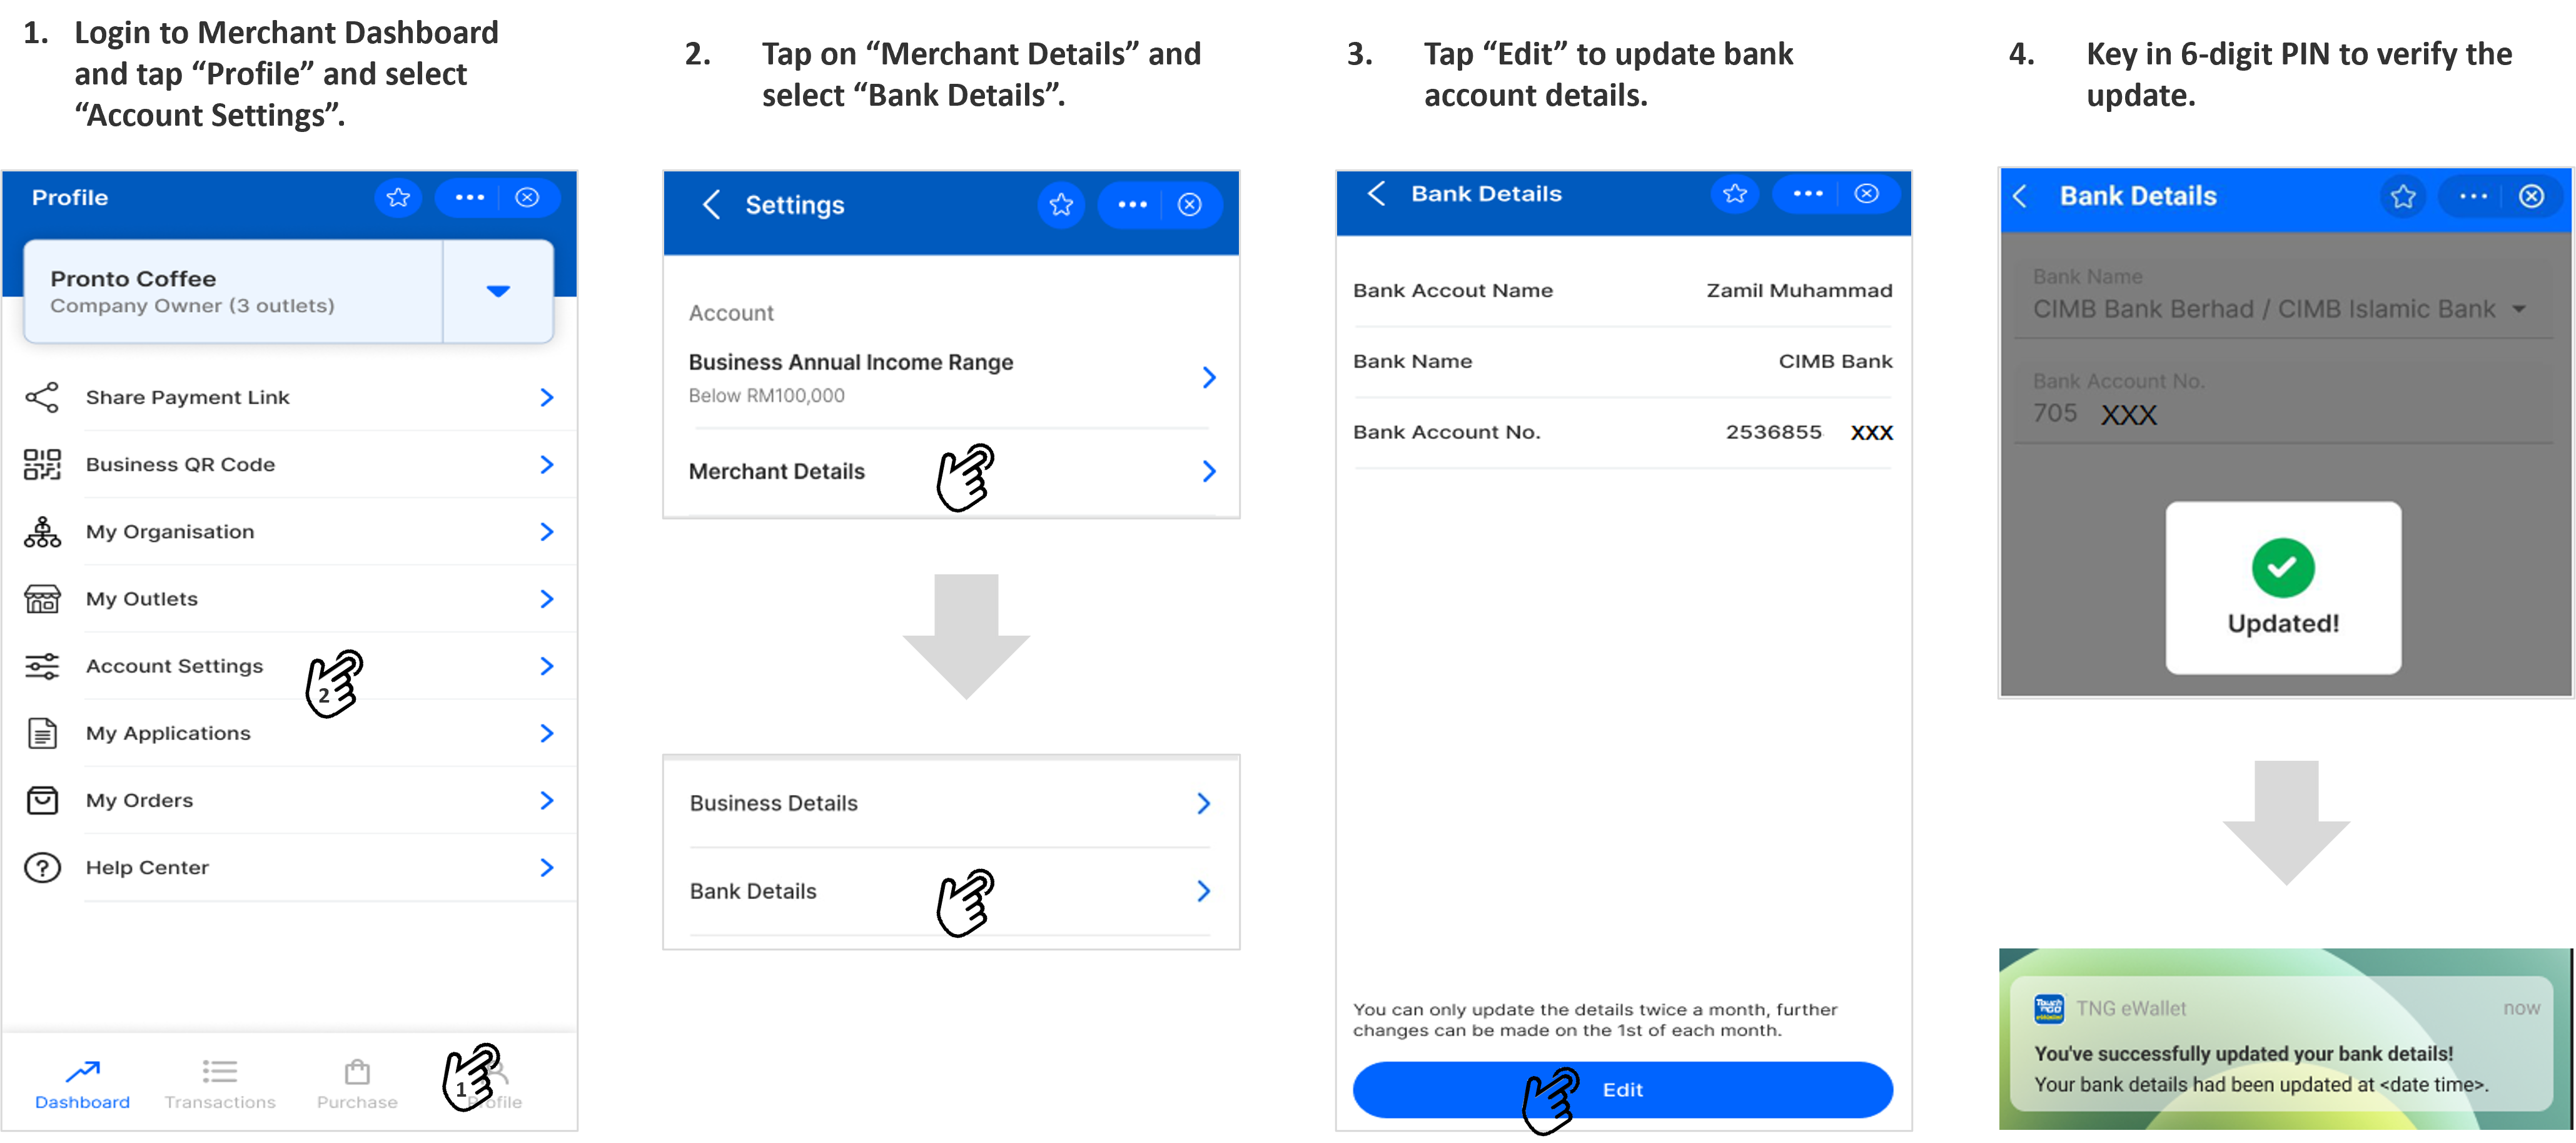Toggle the favourite star on Settings screen
The image size is (2576, 1143).
[1063, 204]
